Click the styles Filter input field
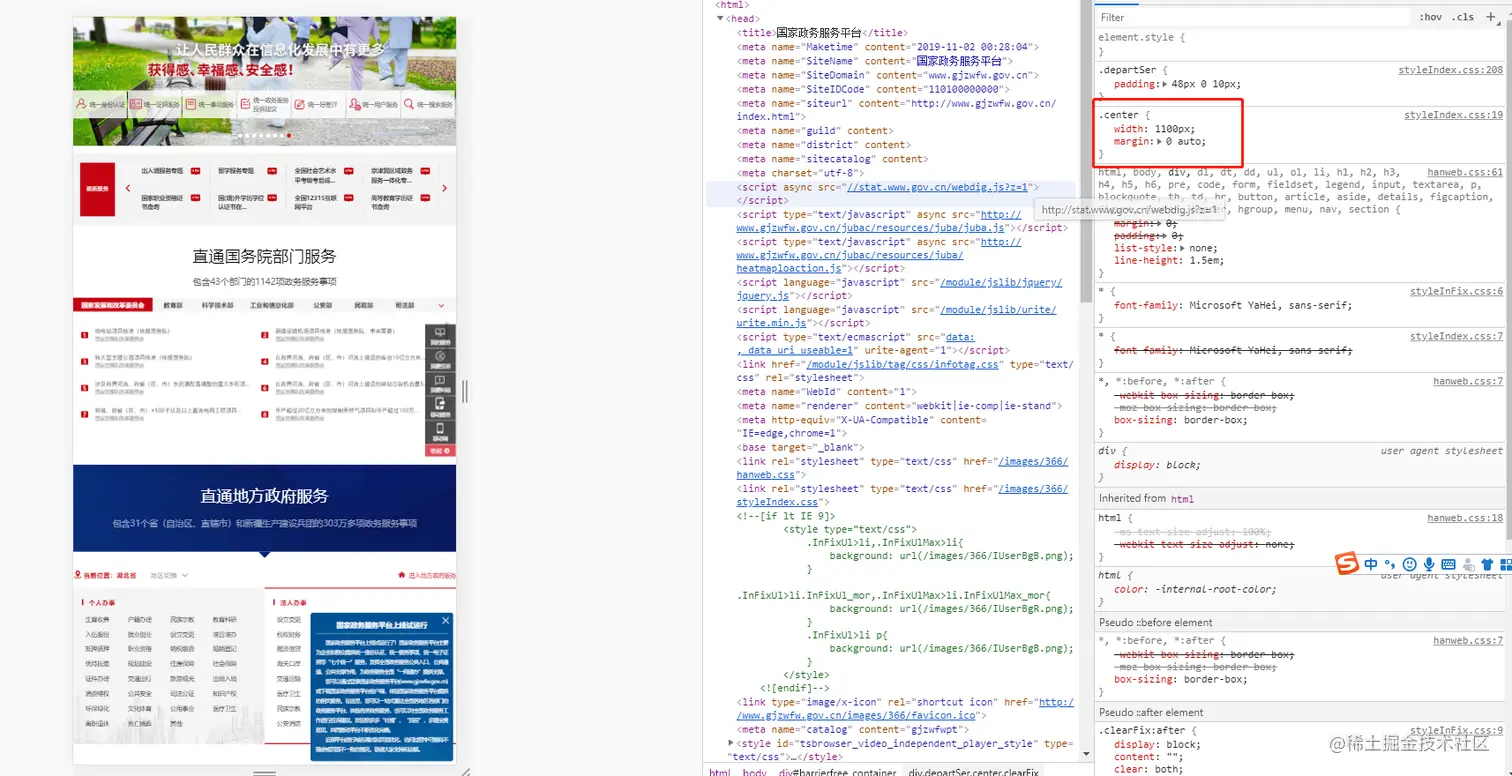 [1250, 17]
